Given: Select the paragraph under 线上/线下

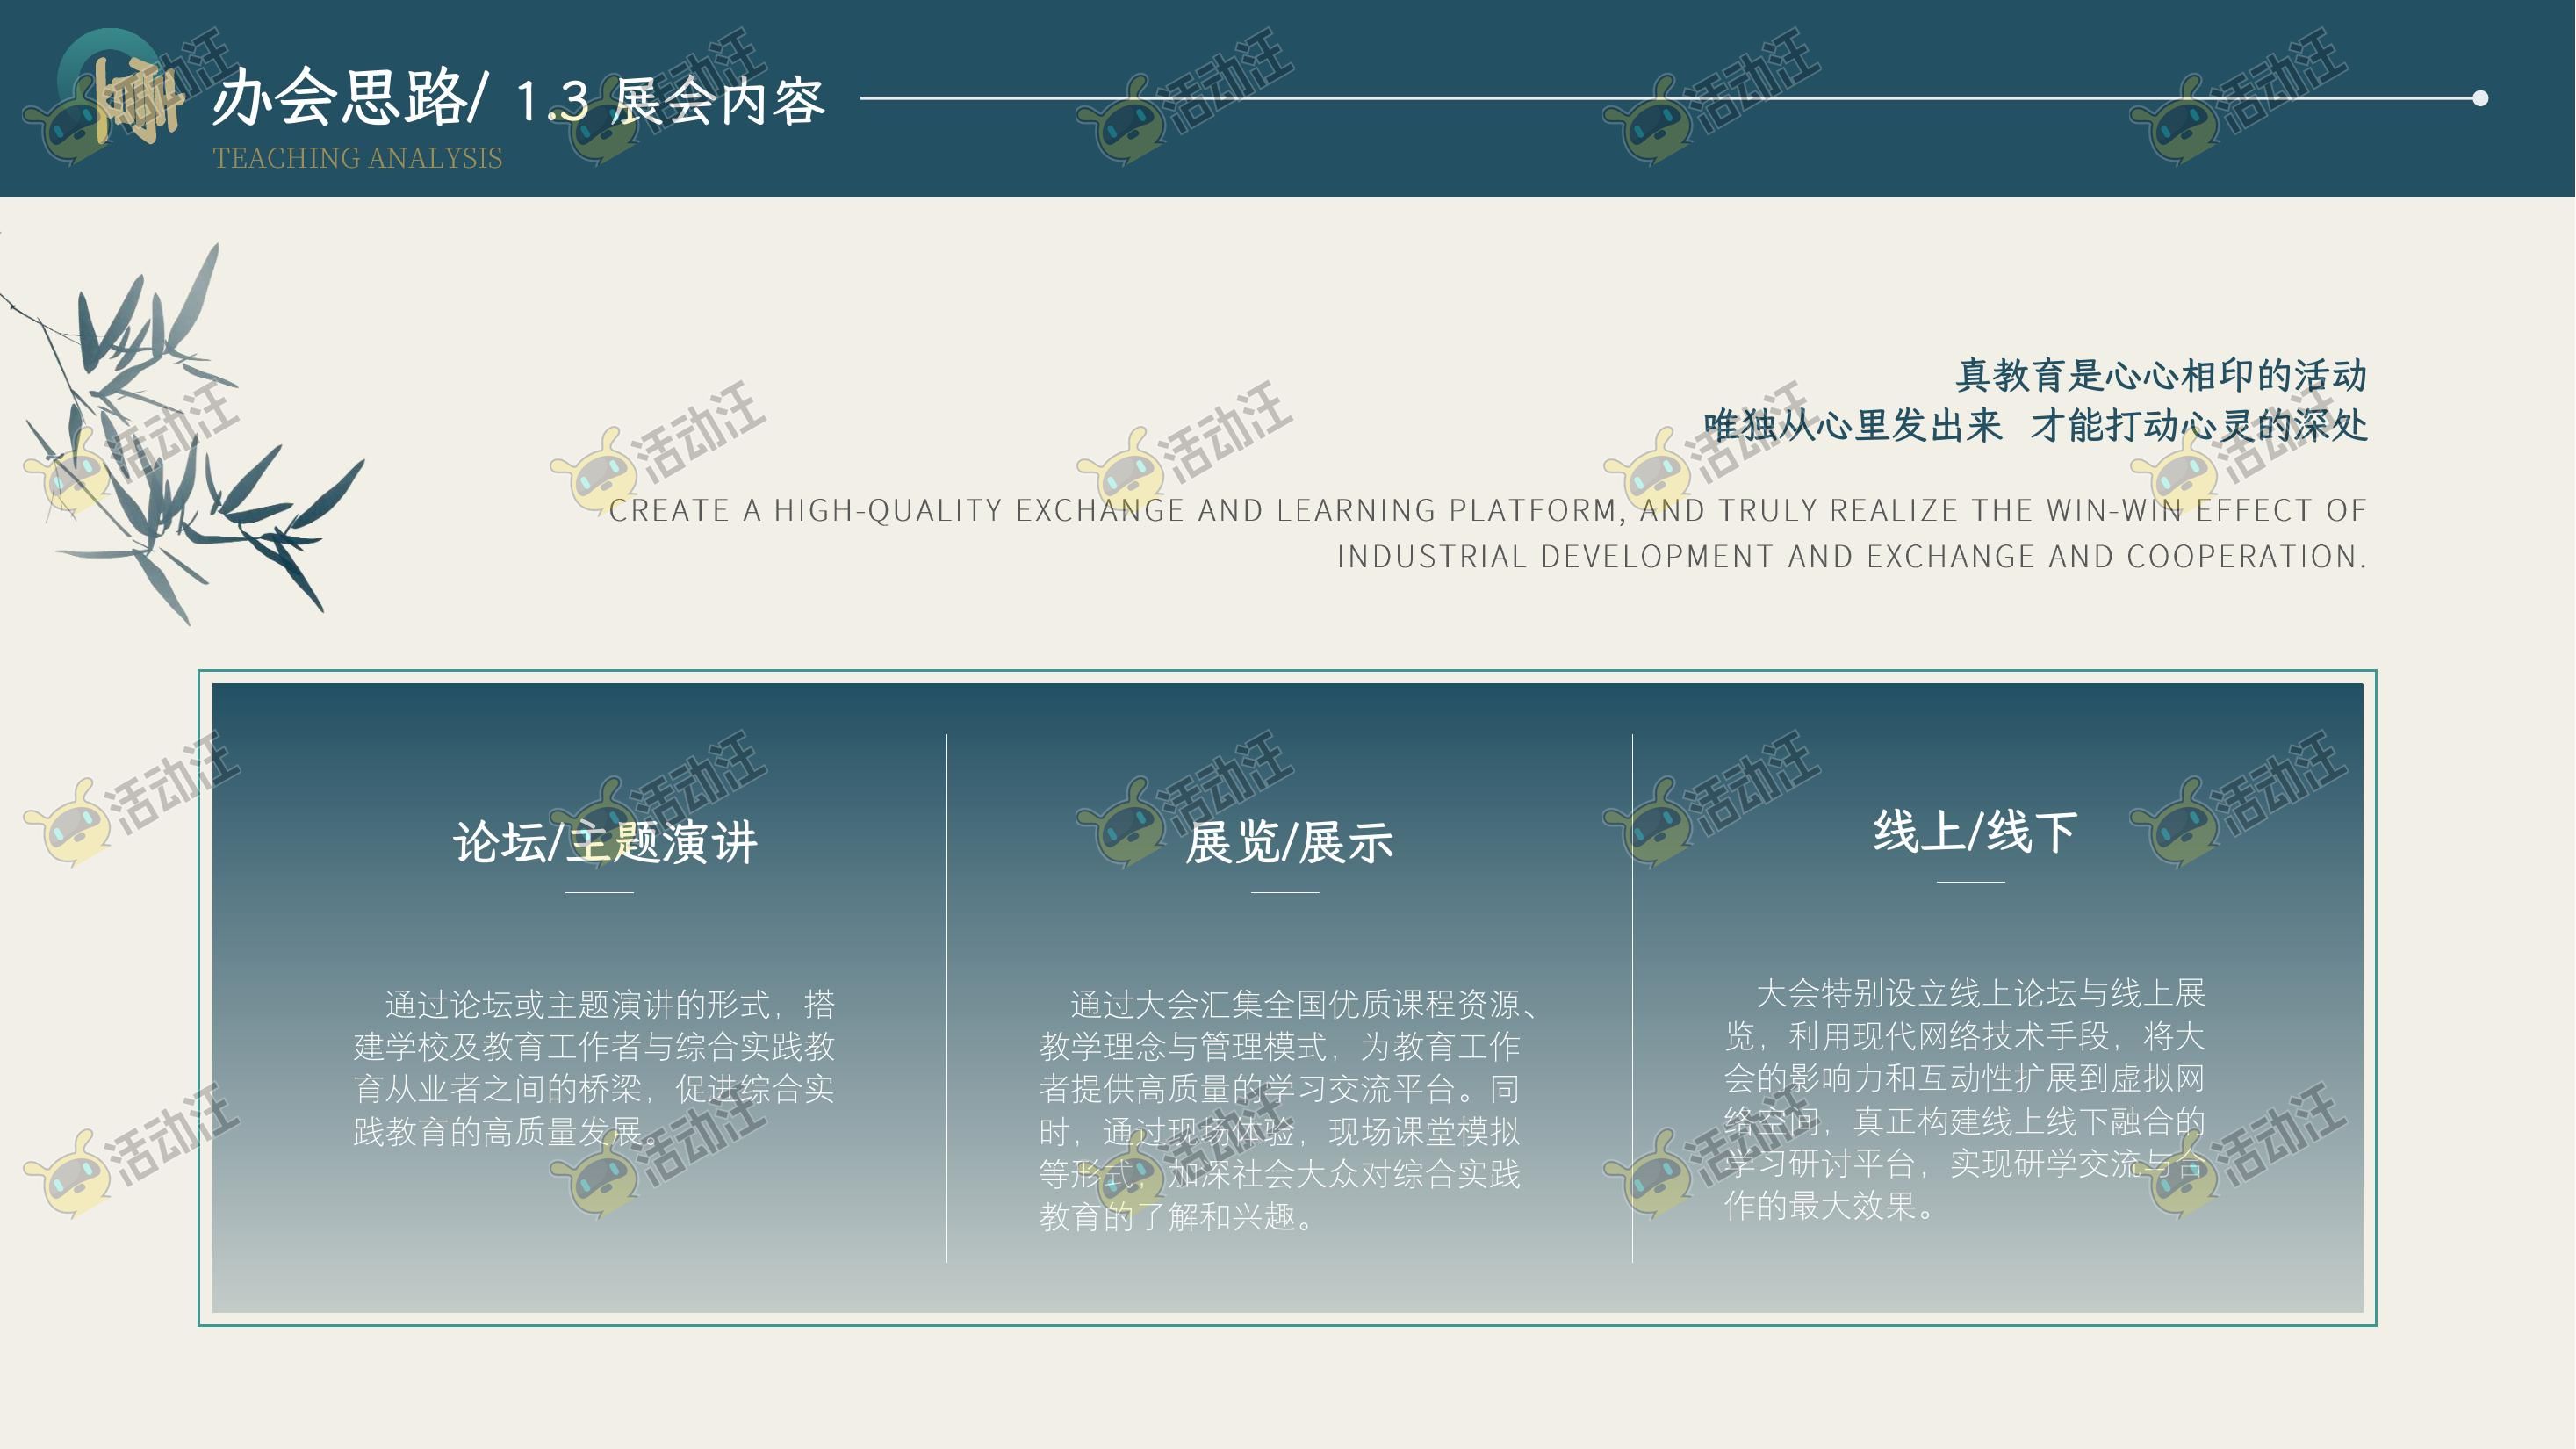Looking at the screenshot, I should (x=1964, y=1099).
